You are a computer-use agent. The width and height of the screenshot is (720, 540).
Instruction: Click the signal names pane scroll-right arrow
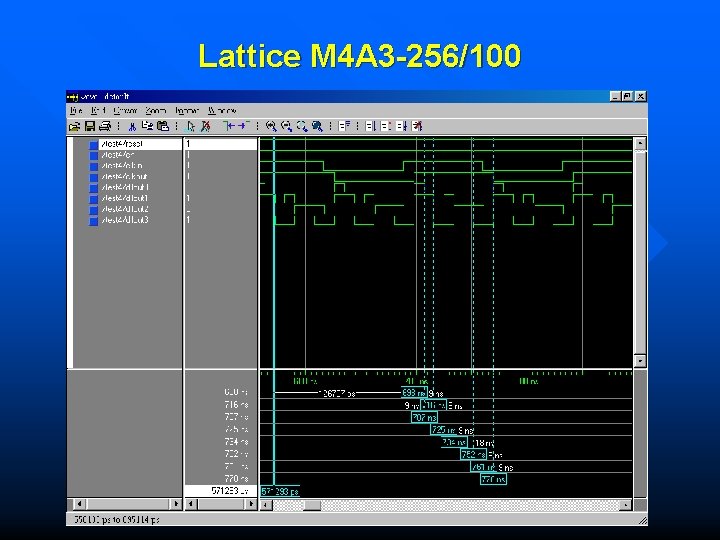click(175, 504)
